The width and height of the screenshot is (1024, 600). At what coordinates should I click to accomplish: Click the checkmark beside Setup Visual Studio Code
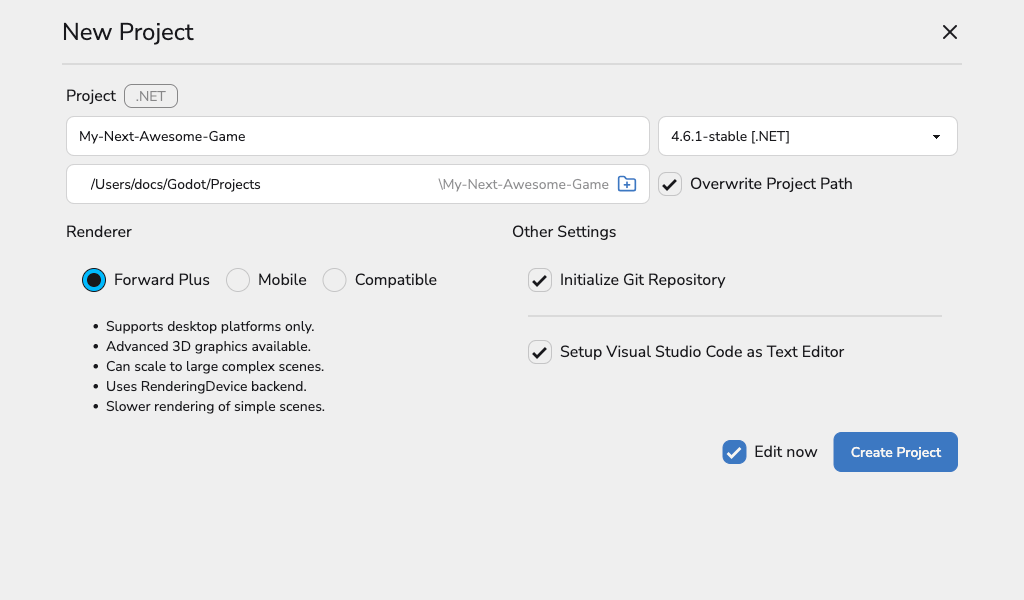tap(540, 352)
